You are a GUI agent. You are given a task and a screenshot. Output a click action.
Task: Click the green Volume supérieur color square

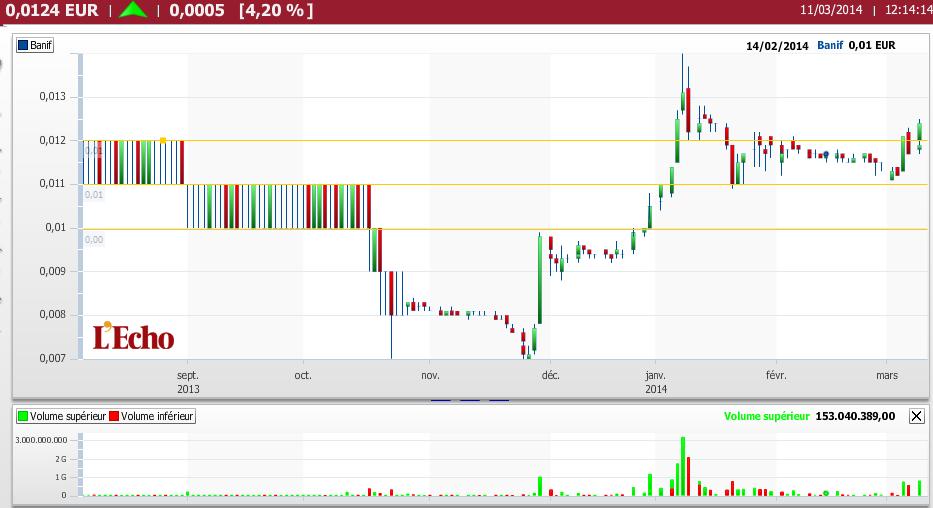pos(23,416)
